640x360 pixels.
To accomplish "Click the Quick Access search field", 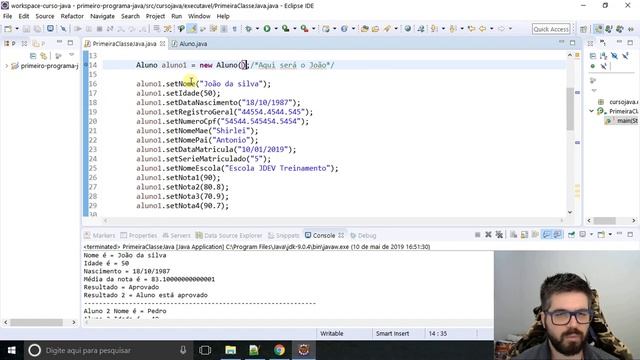I will point(551,29).
